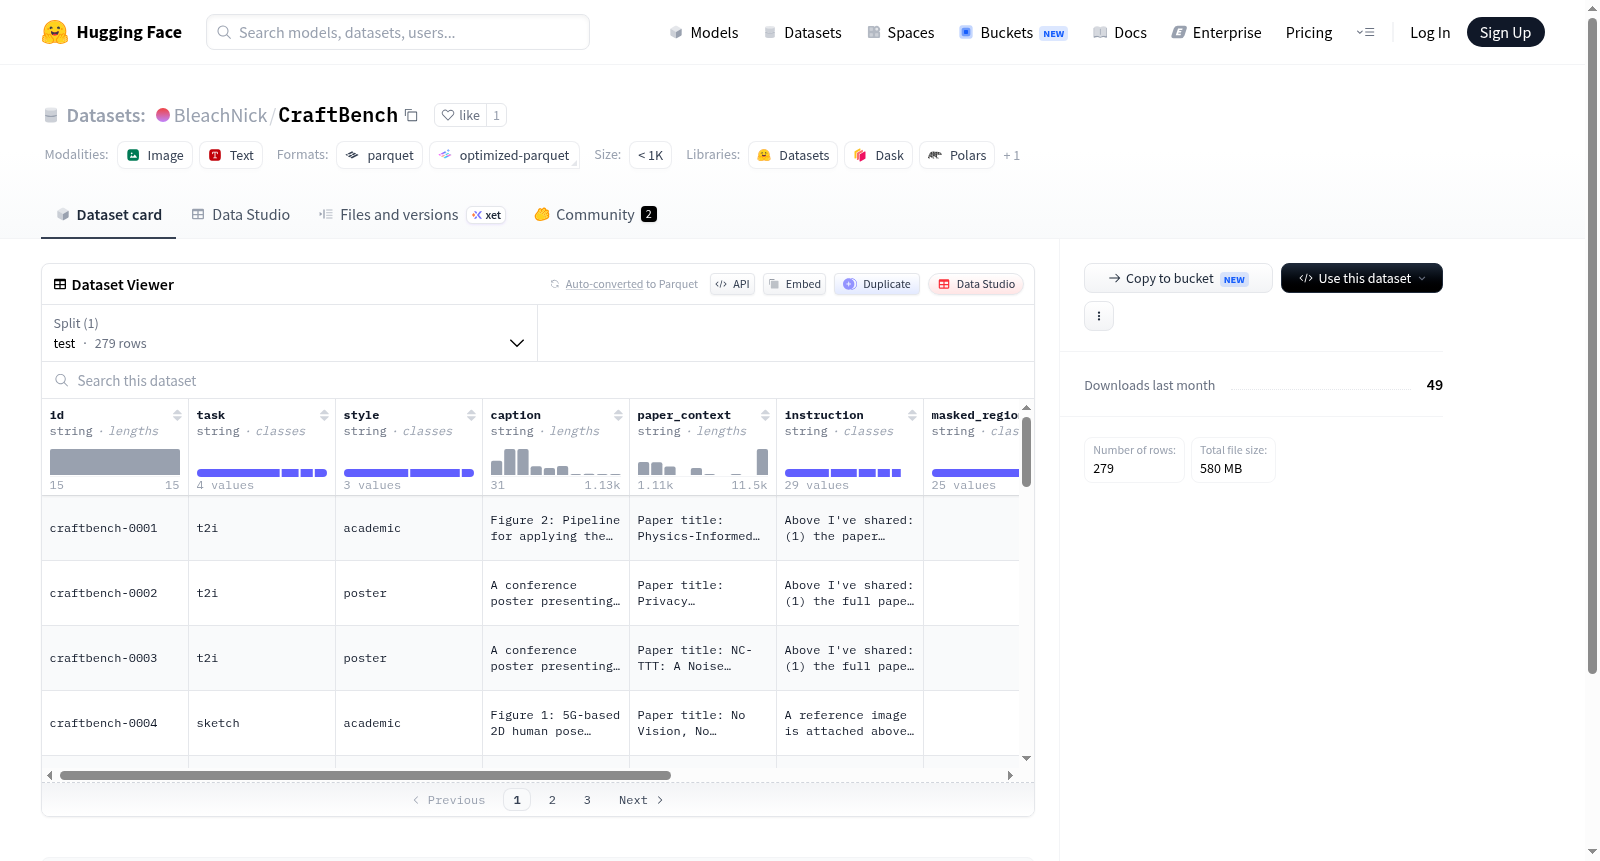The image size is (1600, 861).
Task: Select the optimized-parquet format tag
Action: click(504, 155)
